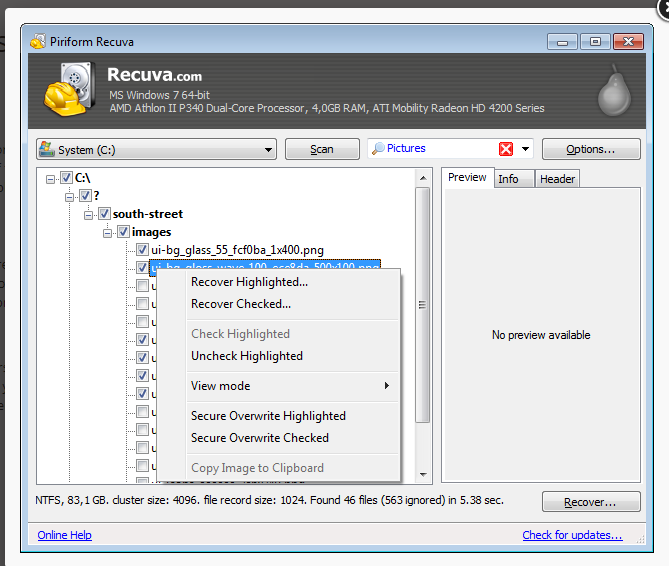
Task: Switch to the Info tab
Action: coord(514,179)
